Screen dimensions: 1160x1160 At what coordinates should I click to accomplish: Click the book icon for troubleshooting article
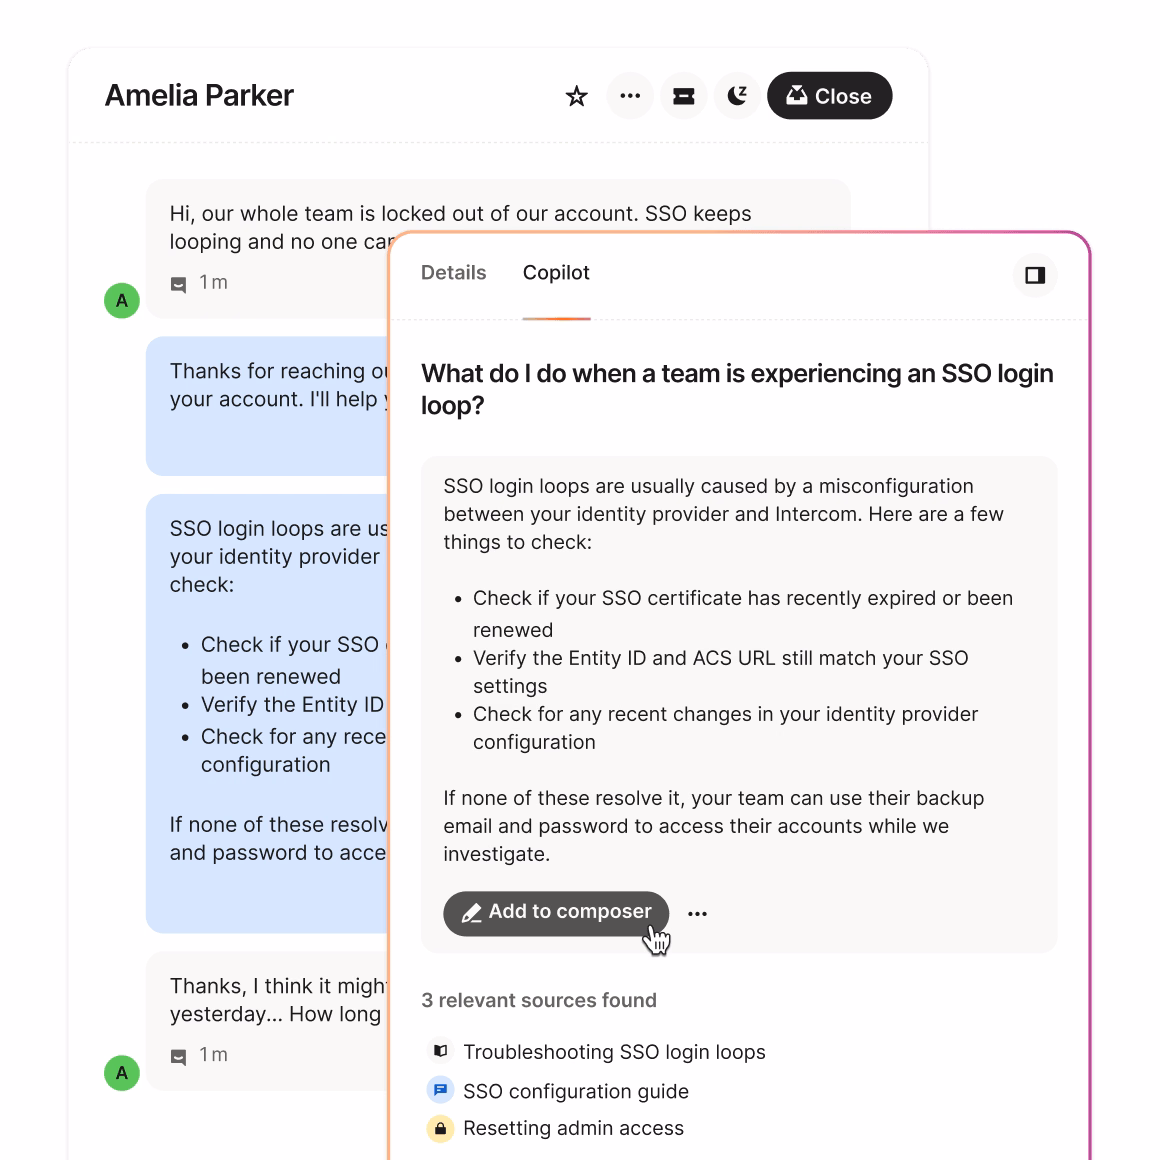coord(440,1051)
